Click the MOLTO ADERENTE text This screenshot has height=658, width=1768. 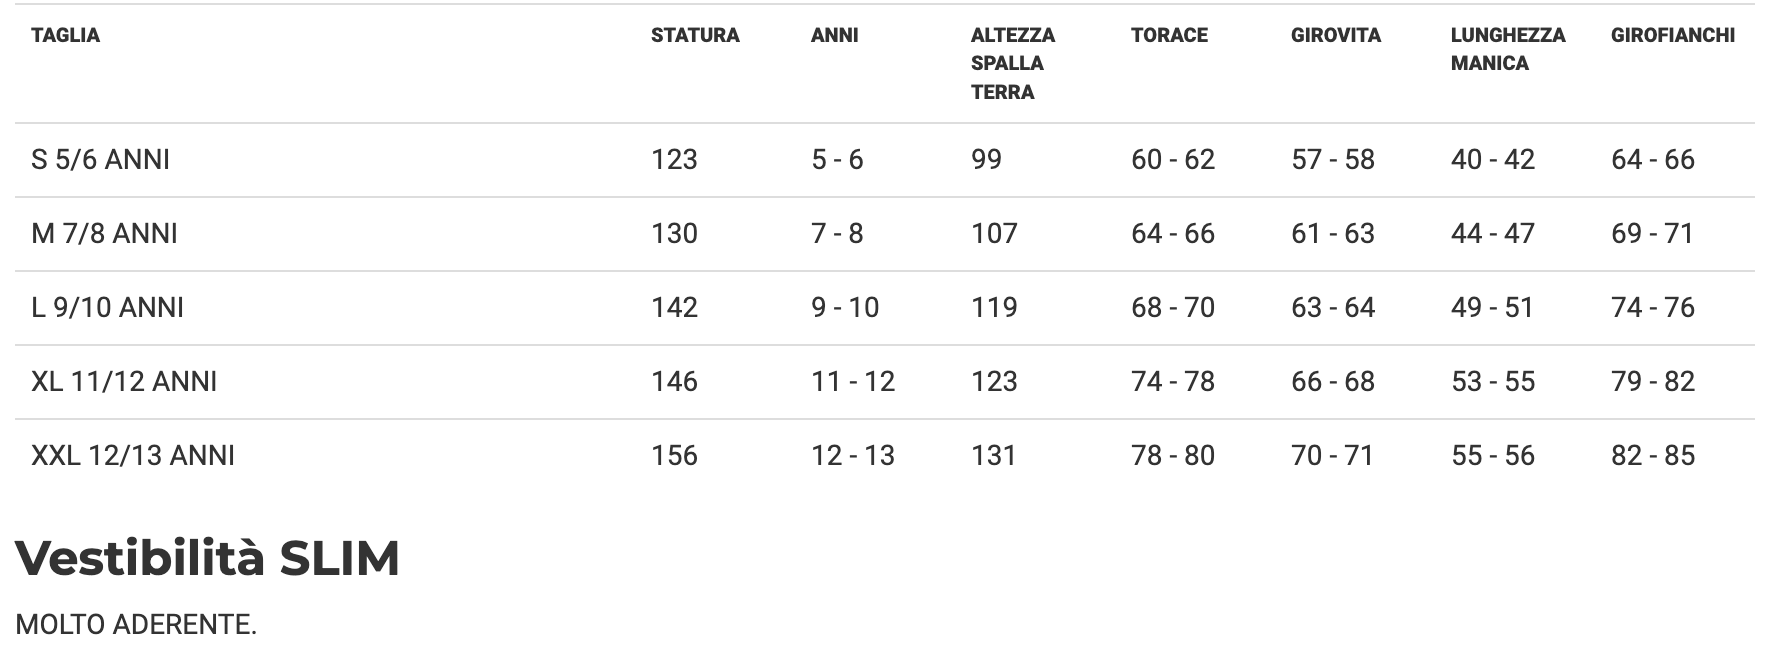click(137, 625)
